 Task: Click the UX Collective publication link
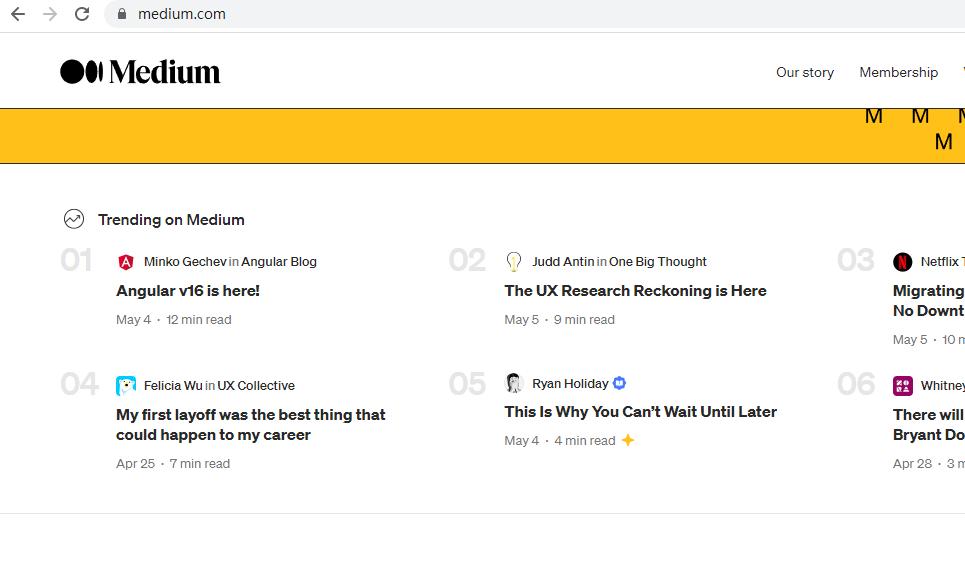point(256,386)
